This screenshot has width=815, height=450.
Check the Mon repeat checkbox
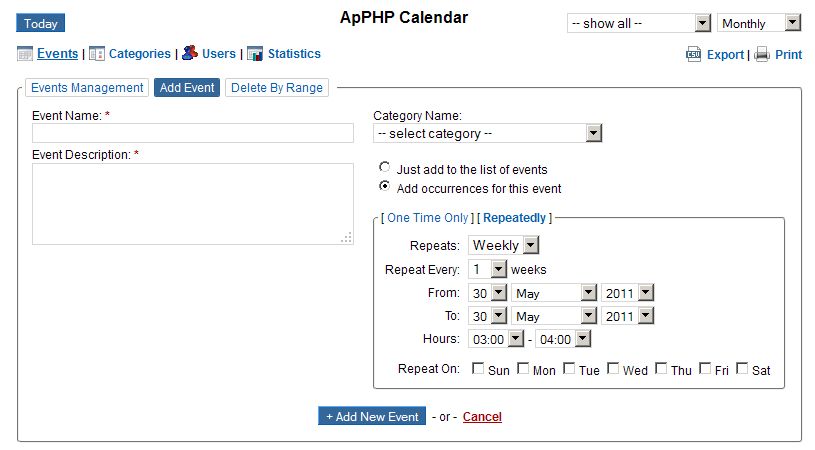pos(523,369)
